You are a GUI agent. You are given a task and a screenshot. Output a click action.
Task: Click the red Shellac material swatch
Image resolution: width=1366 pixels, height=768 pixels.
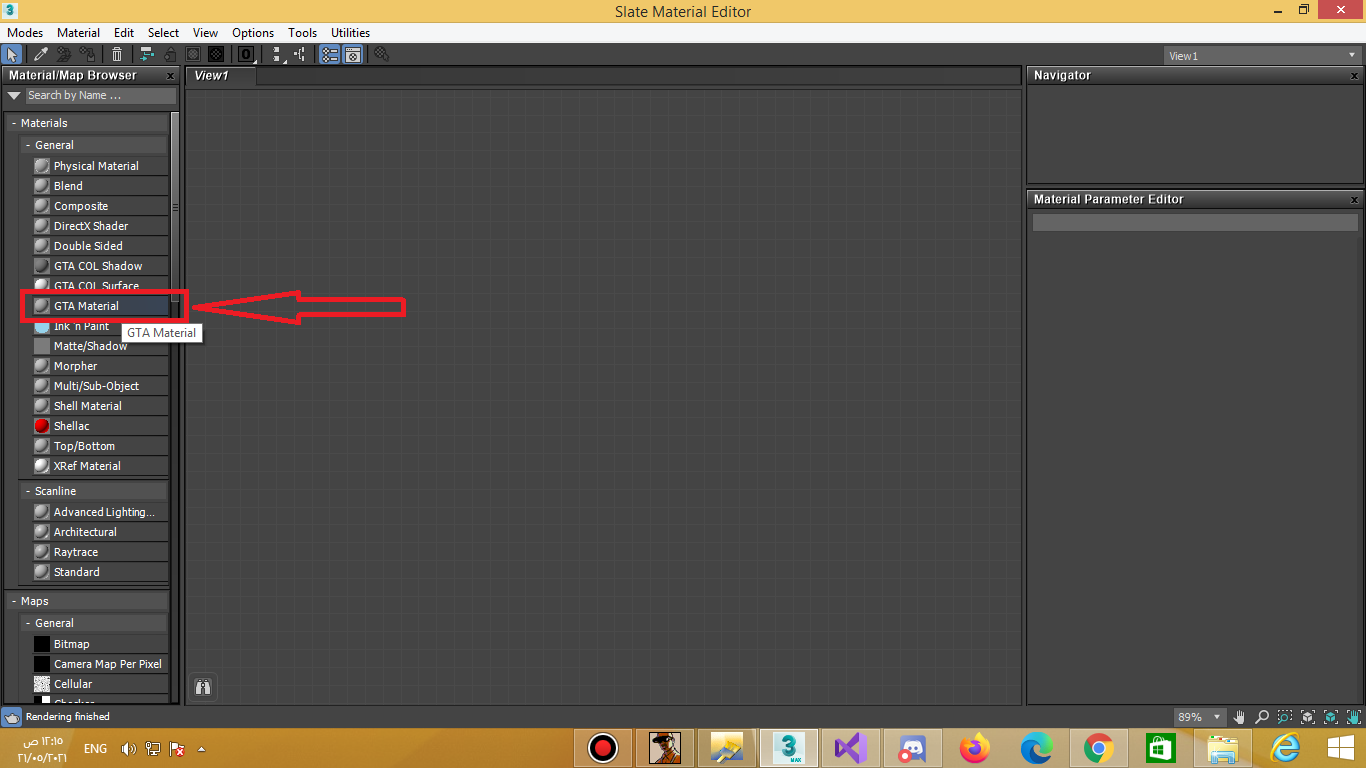42,426
